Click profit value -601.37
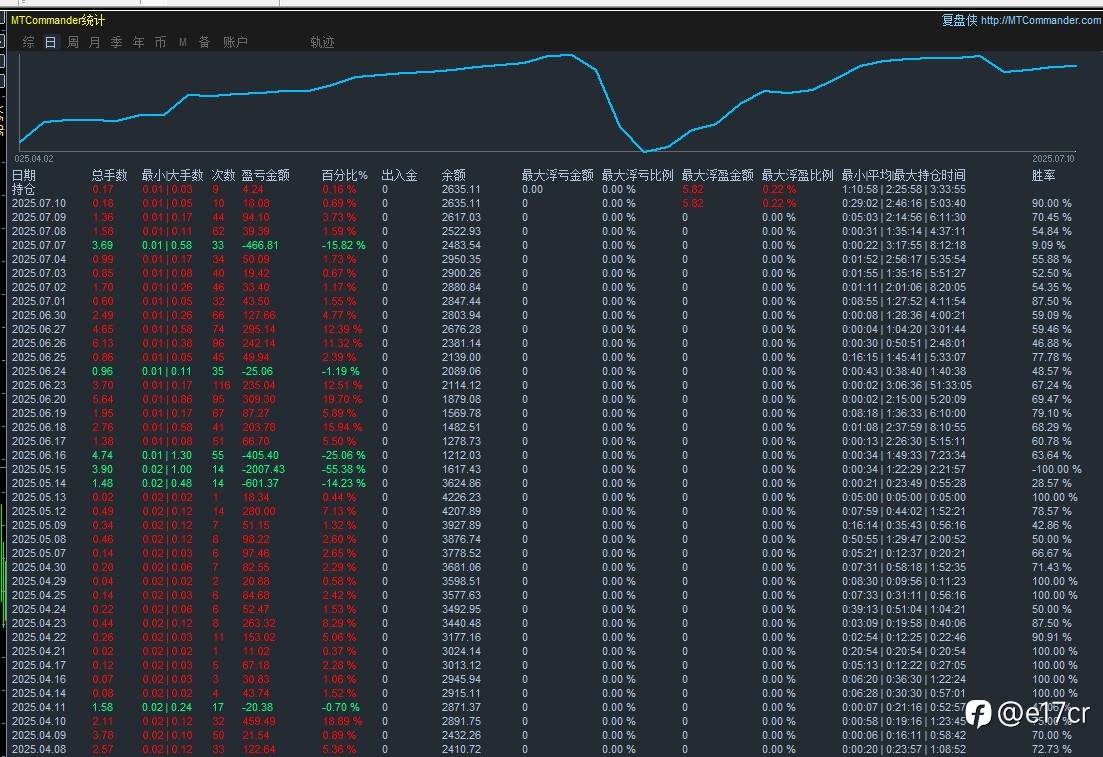The height and width of the screenshot is (757, 1103). (260, 483)
